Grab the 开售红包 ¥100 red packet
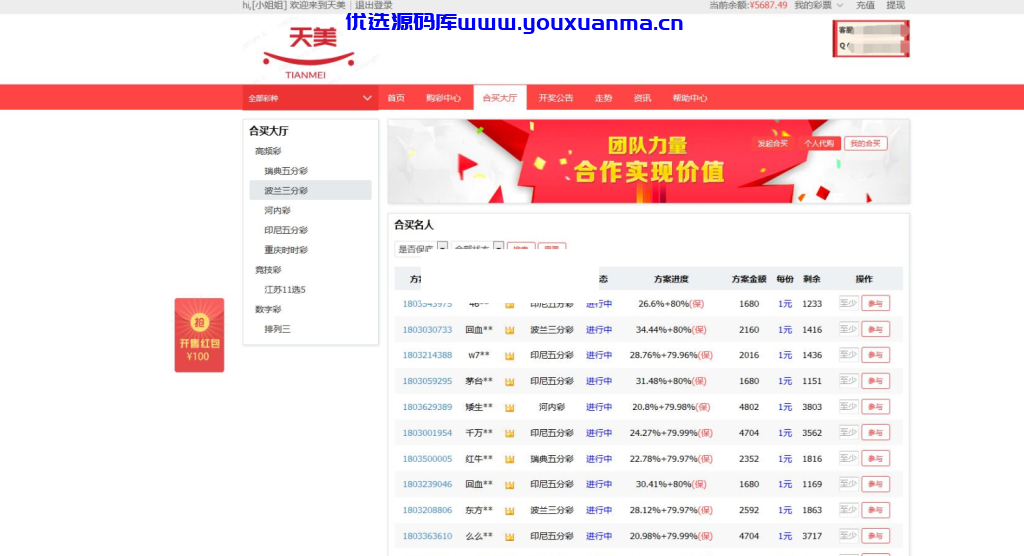This screenshot has height=556, width=1024. tap(199, 335)
